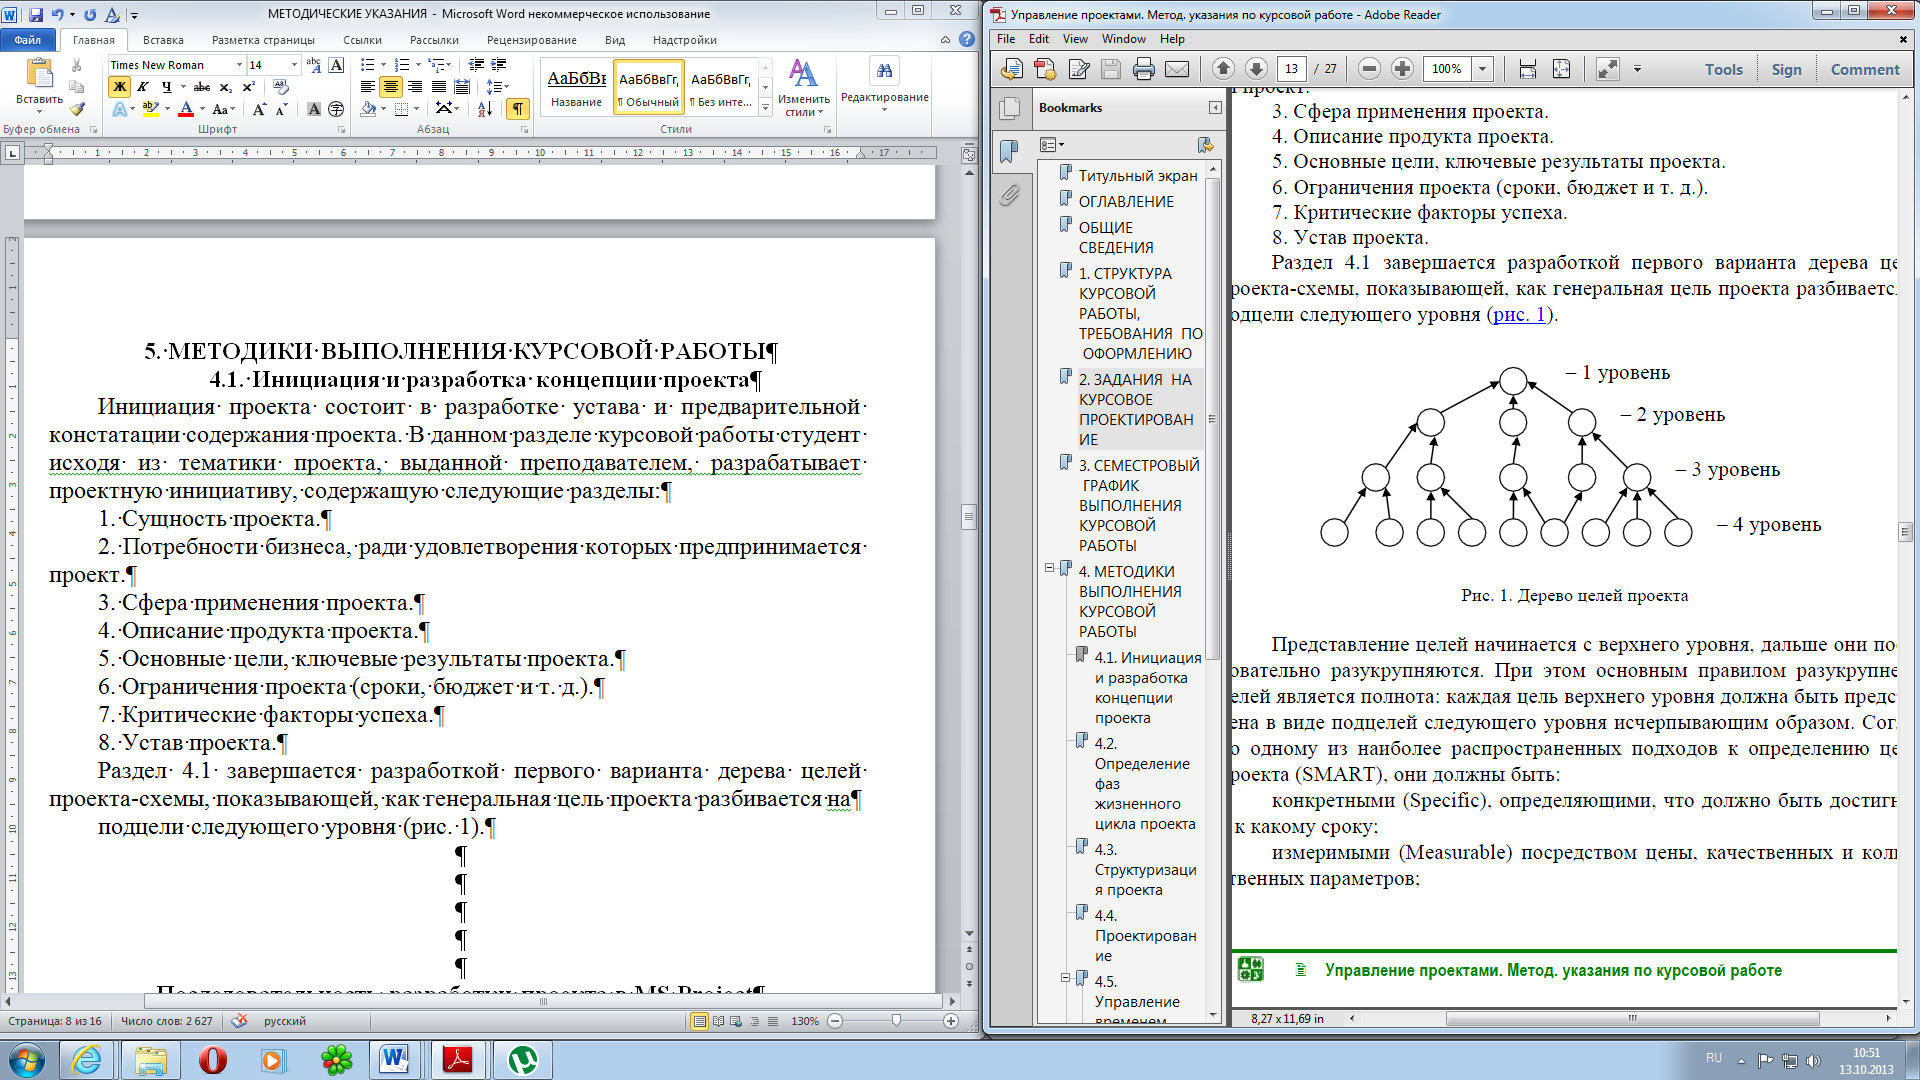Open the Sign pane in Adobe Reader
Viewport: 1920px width, 1080px height.
tap(1787, 69)
